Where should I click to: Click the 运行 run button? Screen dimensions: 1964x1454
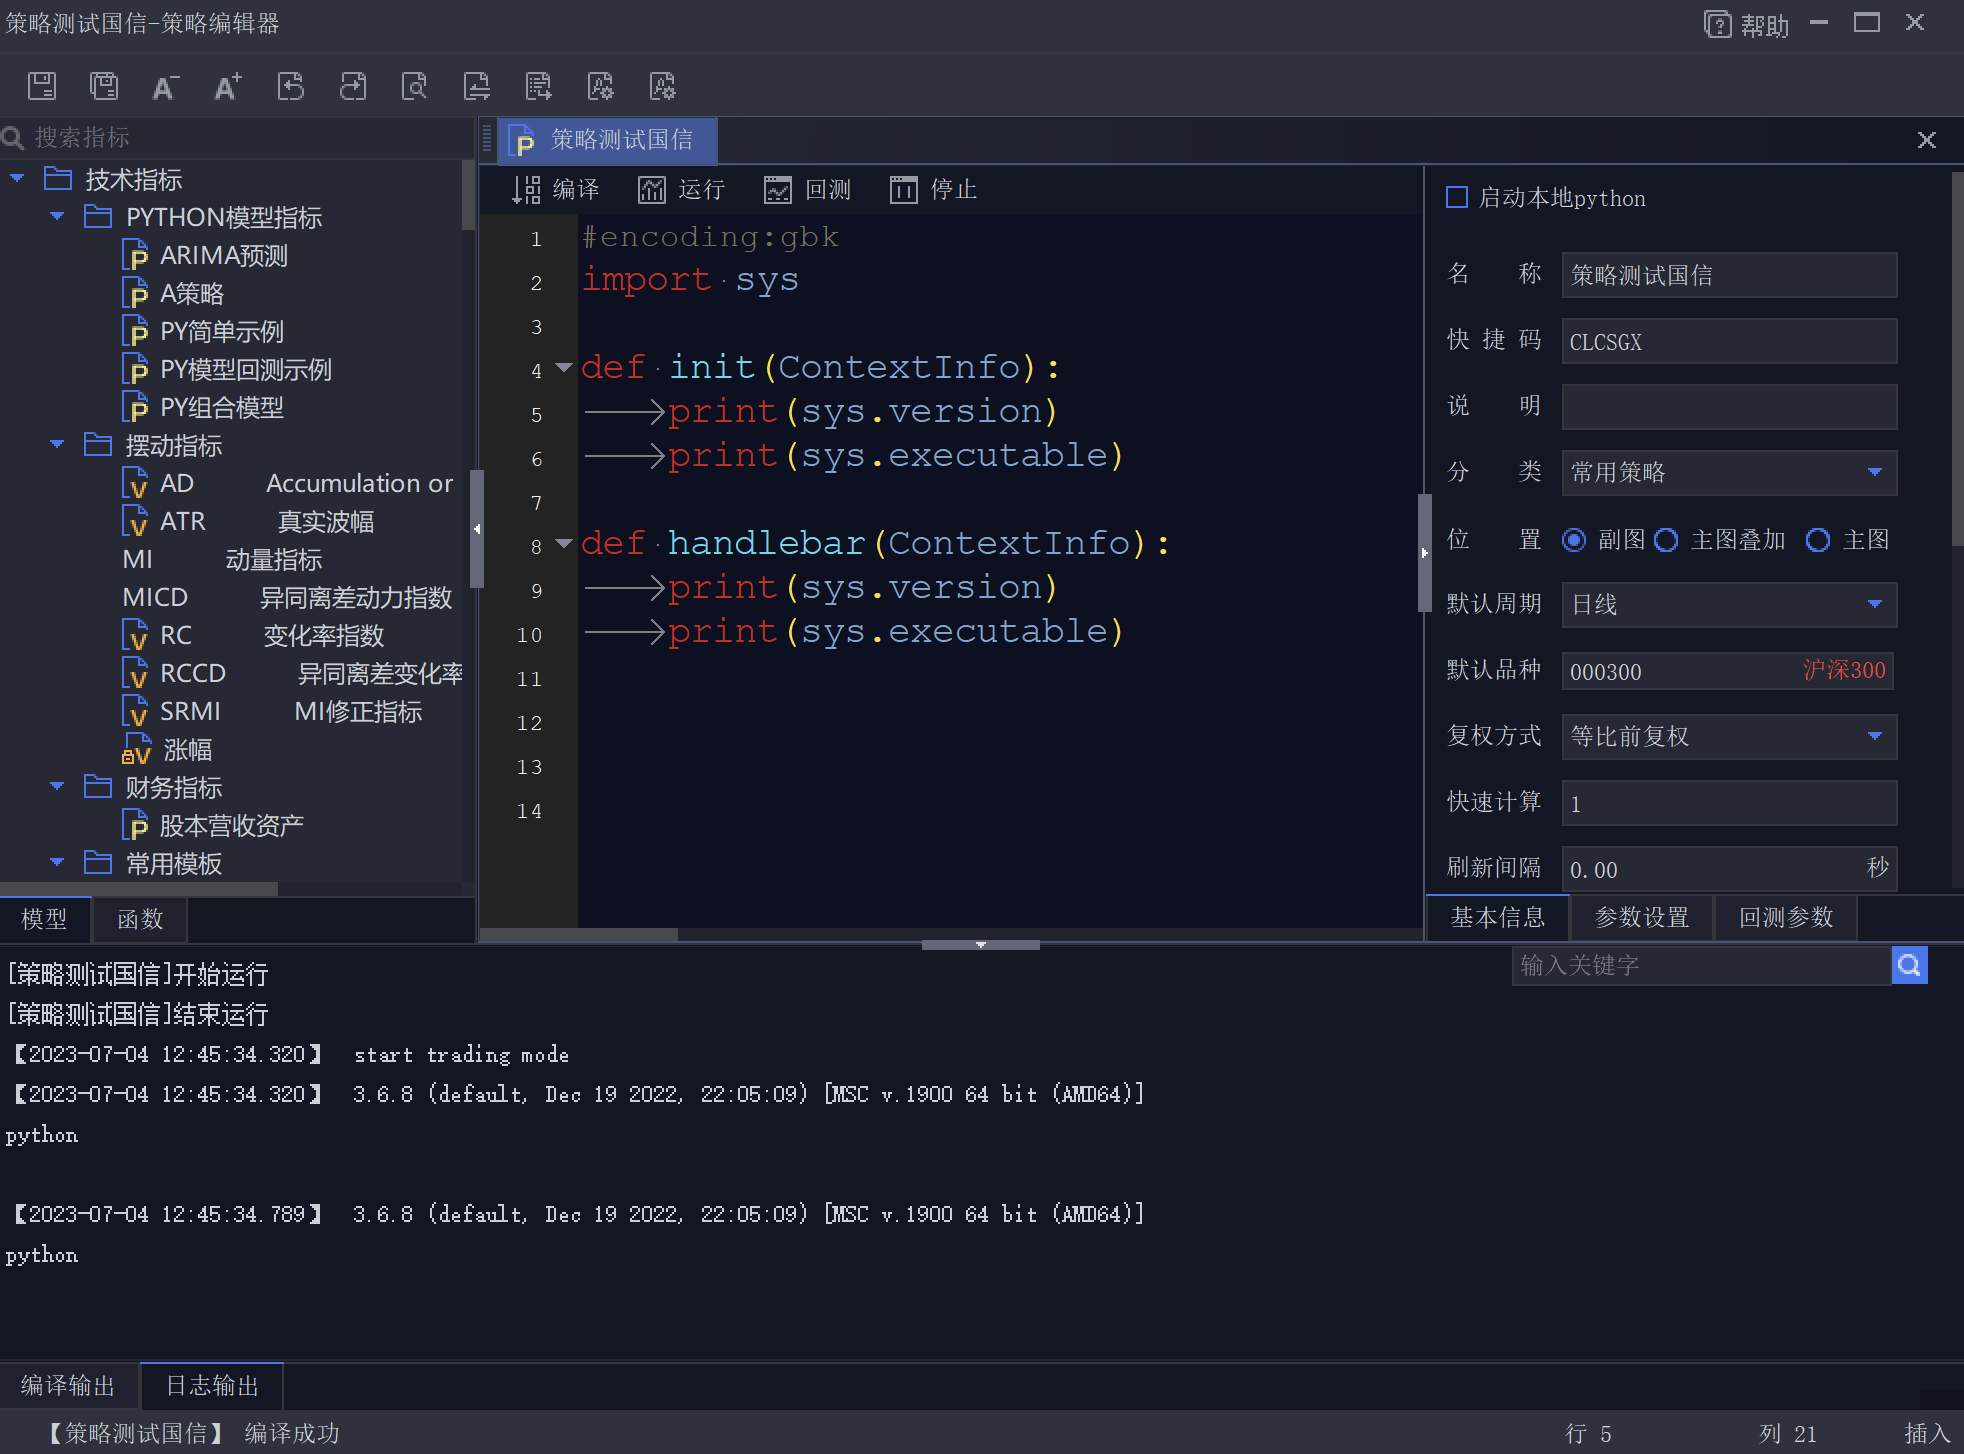[x=682, y=189]
